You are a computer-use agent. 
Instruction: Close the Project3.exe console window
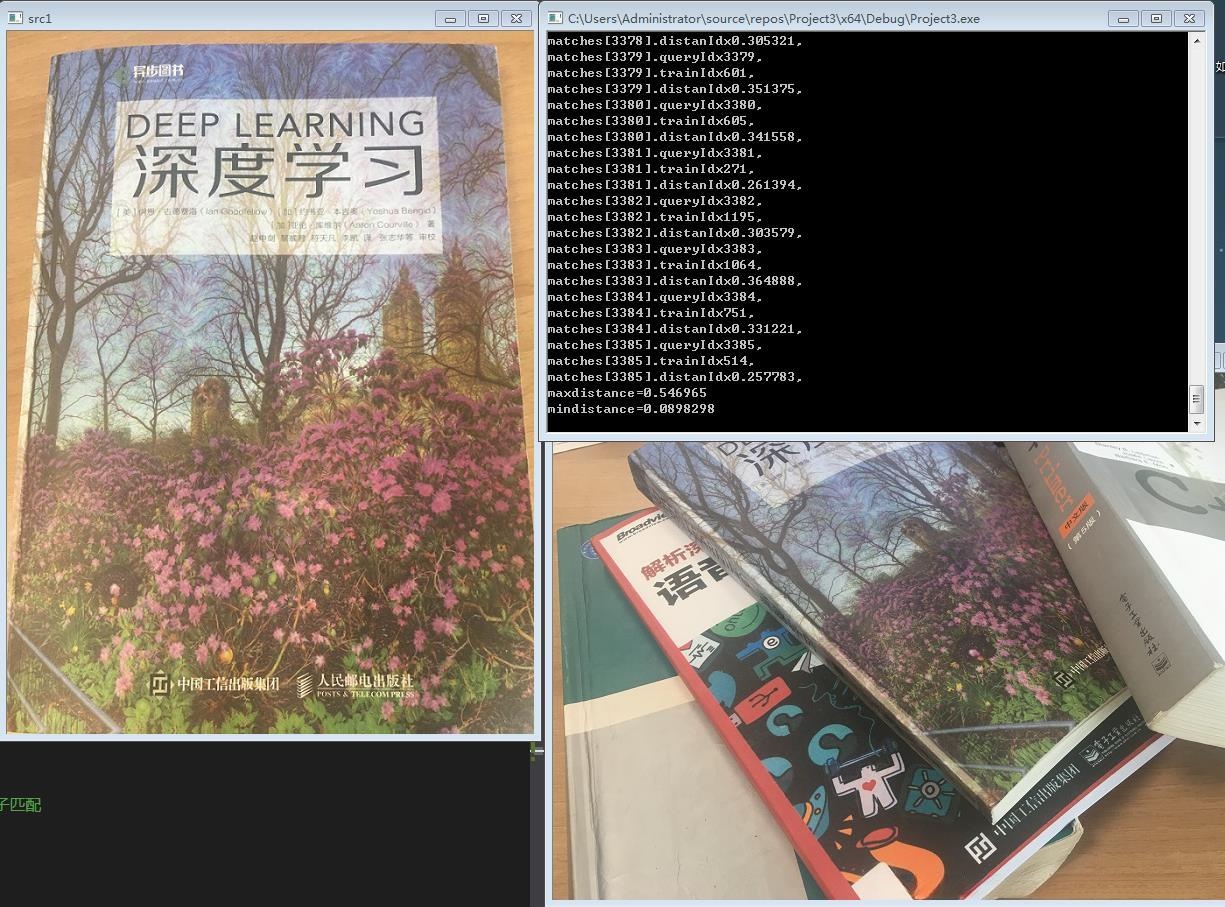pyautogui.click(x=1189, y=18)
